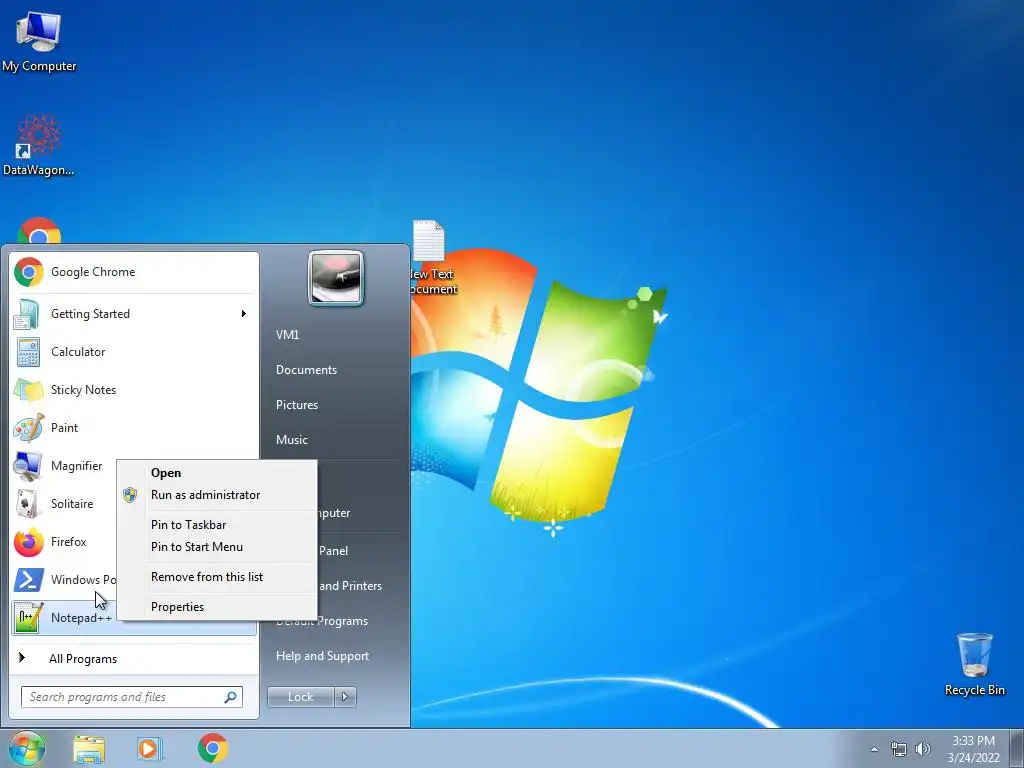Select Run as administrator
Image resolution: width=1024 pixels, height=768 pixels.
(x=217, y=495)
